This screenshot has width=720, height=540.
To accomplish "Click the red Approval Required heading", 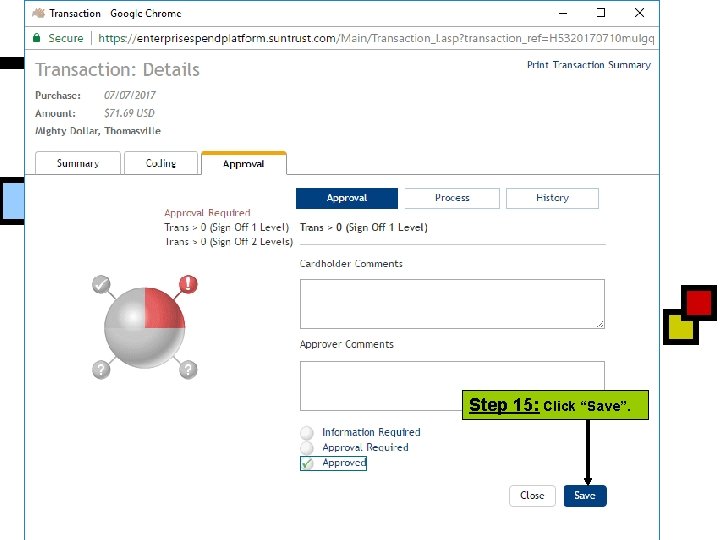I will pos(207,213).
